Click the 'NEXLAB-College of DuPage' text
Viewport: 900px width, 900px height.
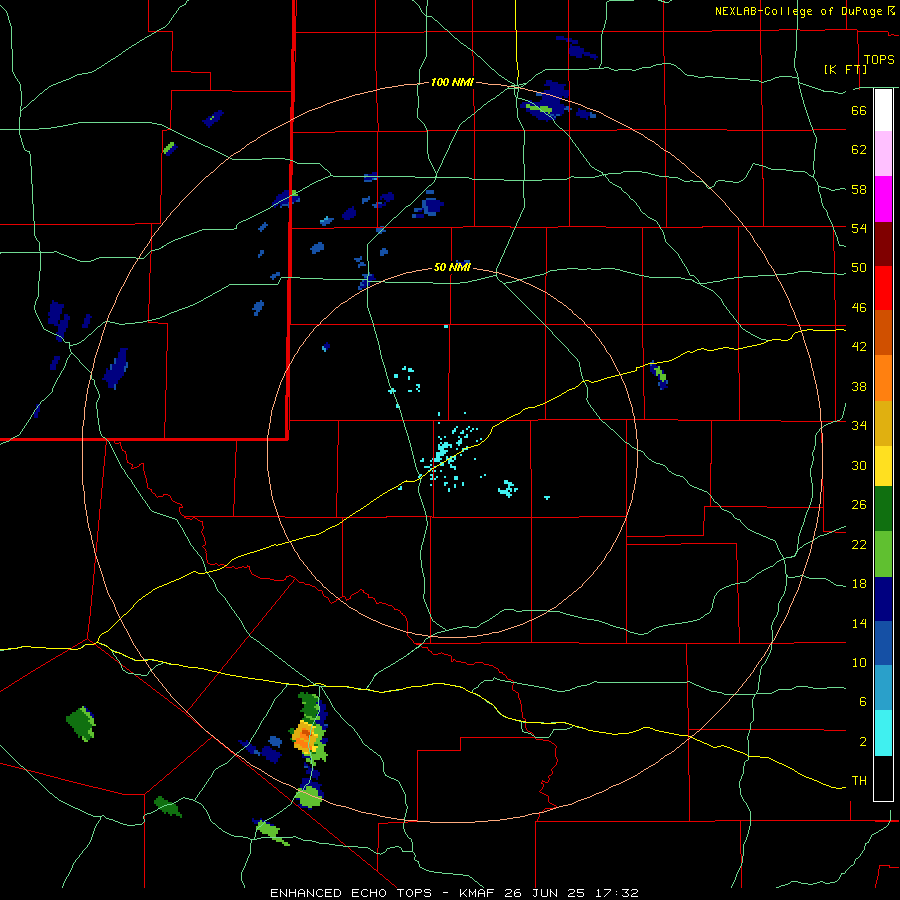coord(799,11)
